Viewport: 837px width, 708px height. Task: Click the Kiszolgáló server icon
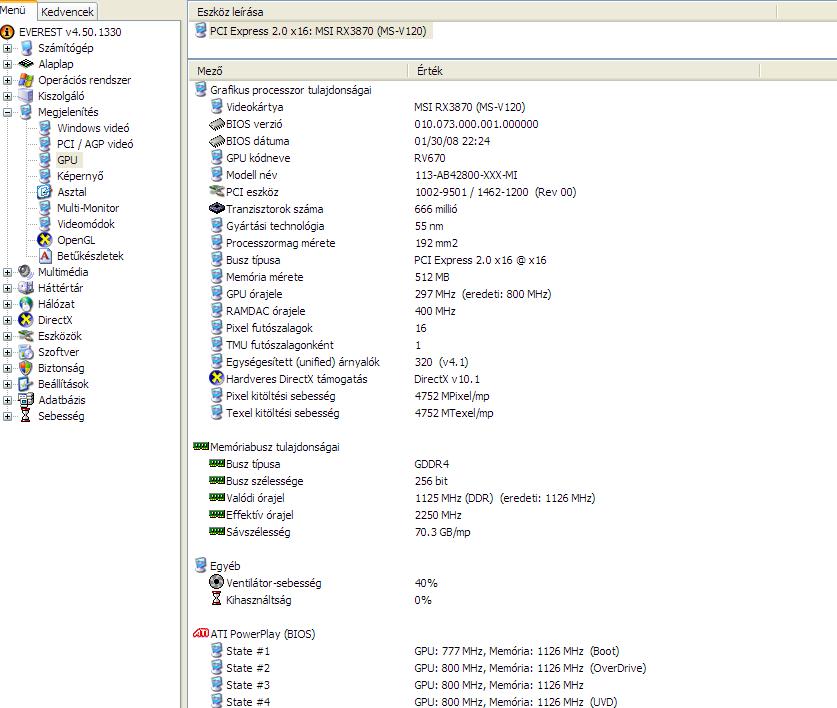[26, 96]
